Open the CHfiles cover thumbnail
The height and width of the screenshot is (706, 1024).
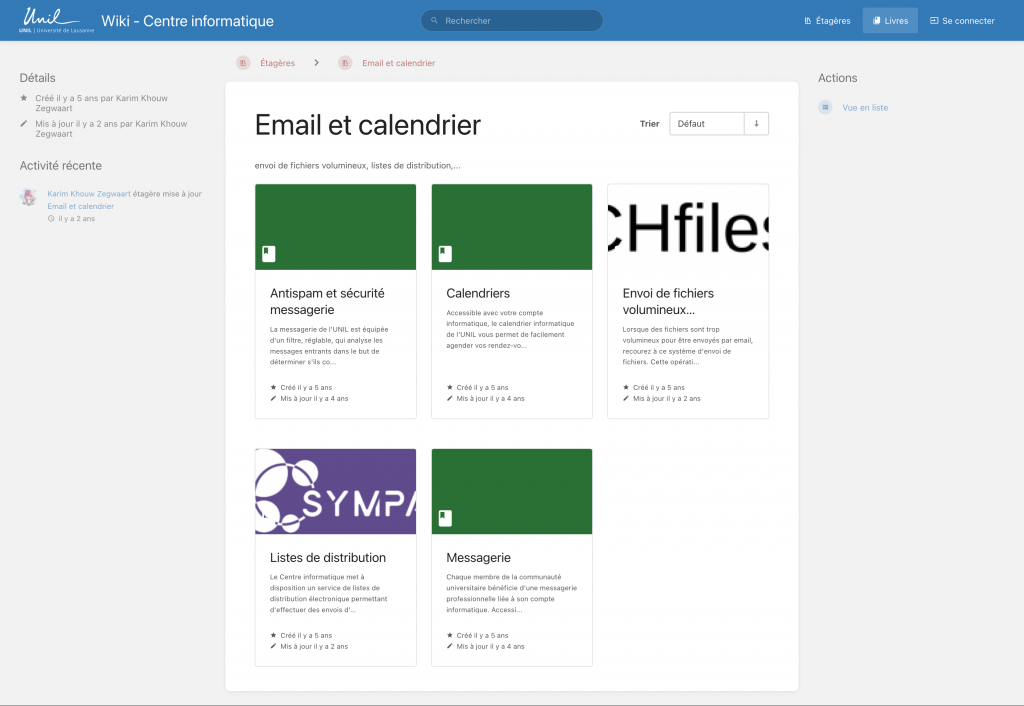point(687,227)
